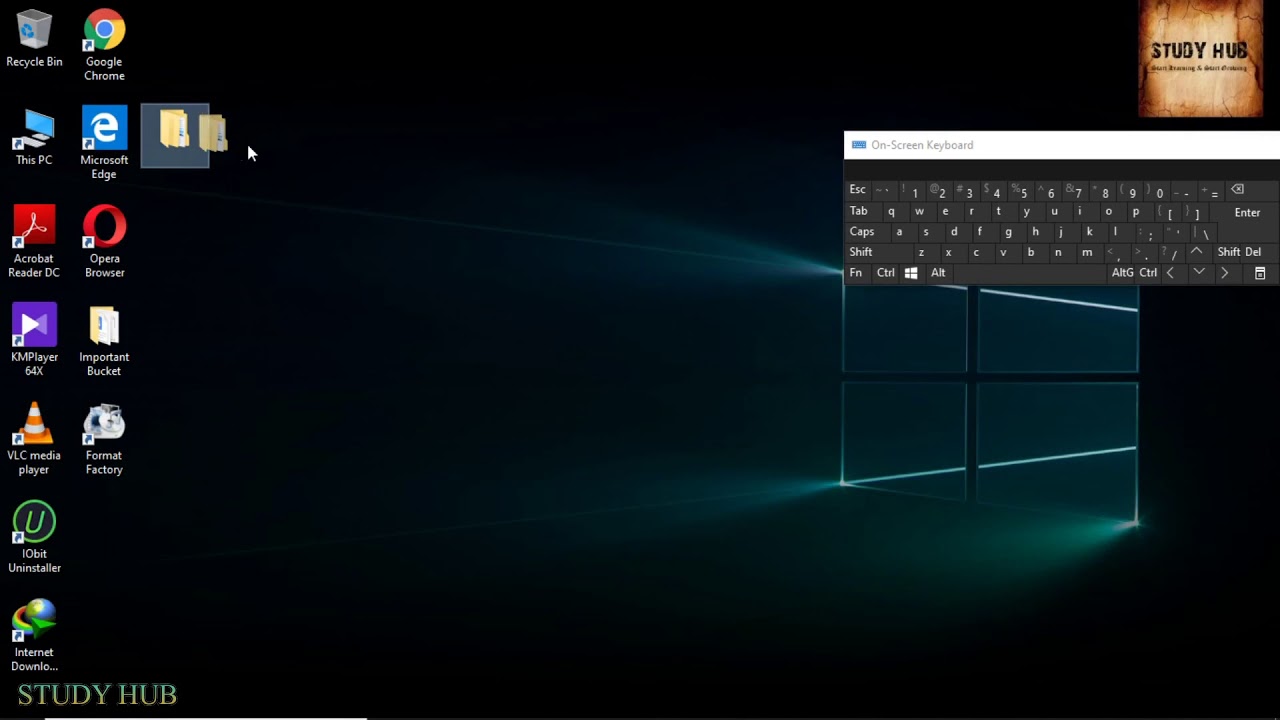The width and height of the screenshot is (1280, 720).
Task: Select the Important Bucket folder
Action: click(x=104, y=341)
